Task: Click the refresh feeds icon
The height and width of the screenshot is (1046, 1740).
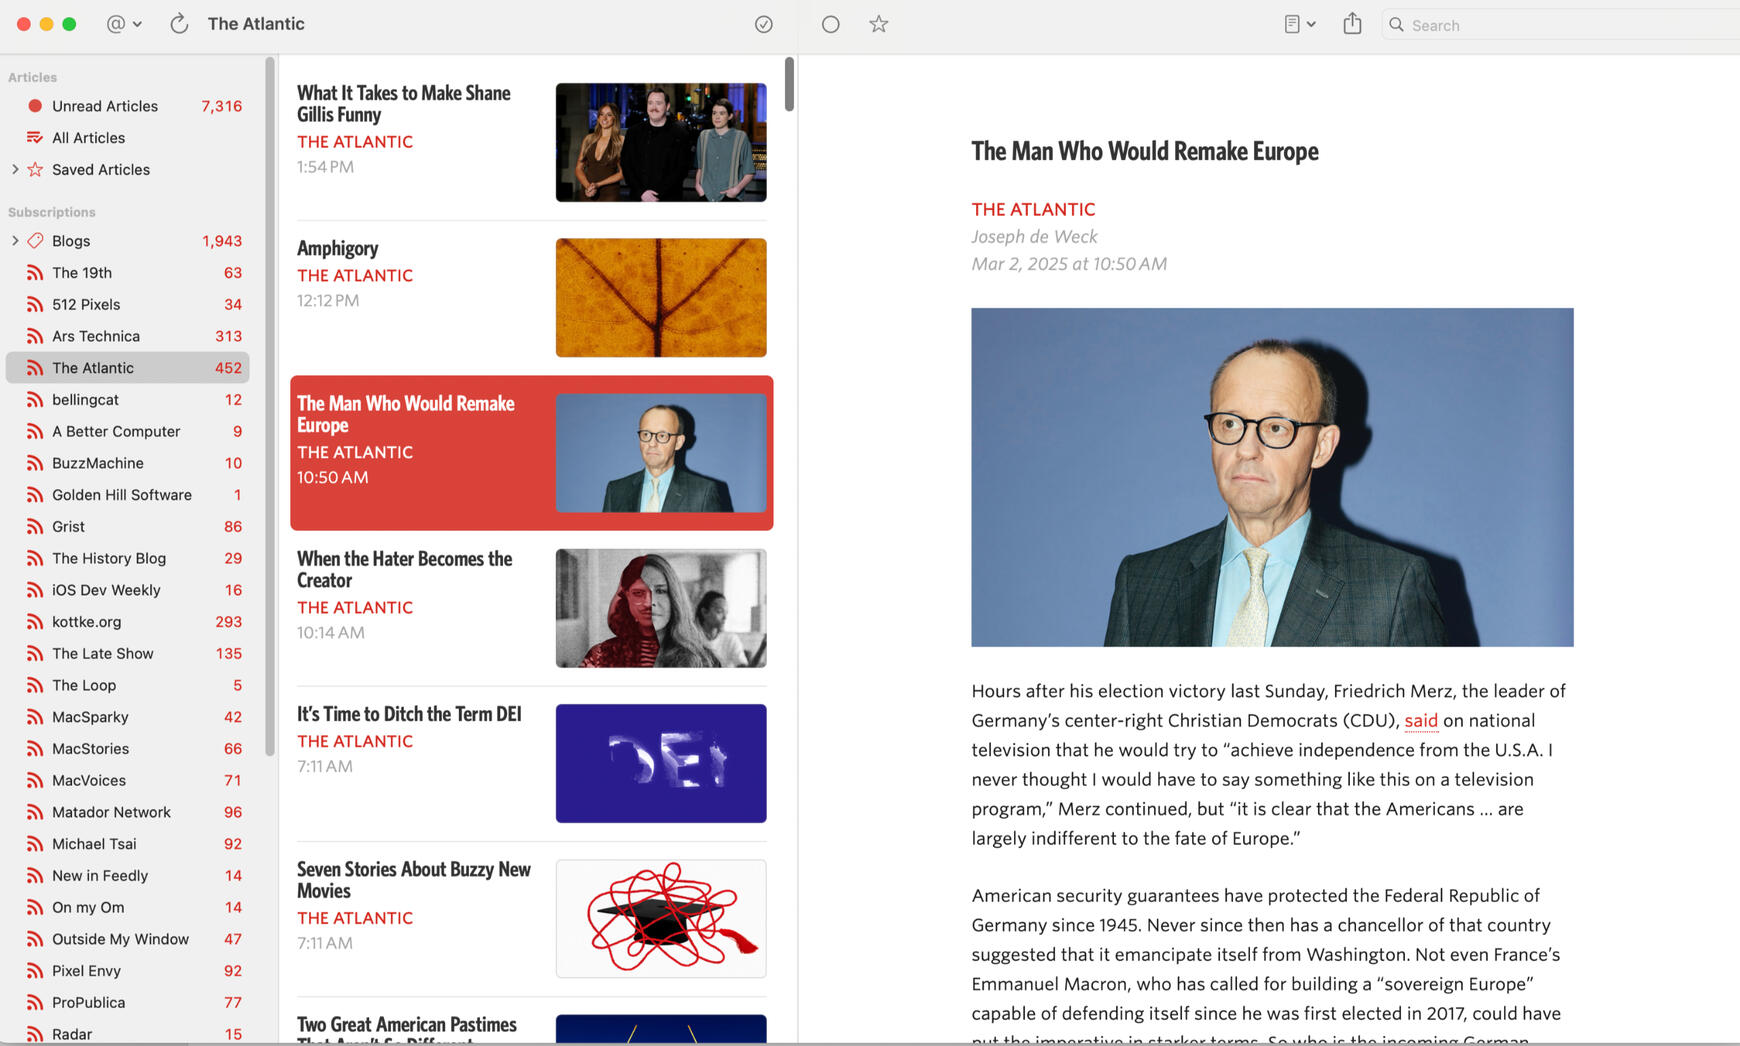Action: pos(179,24)
